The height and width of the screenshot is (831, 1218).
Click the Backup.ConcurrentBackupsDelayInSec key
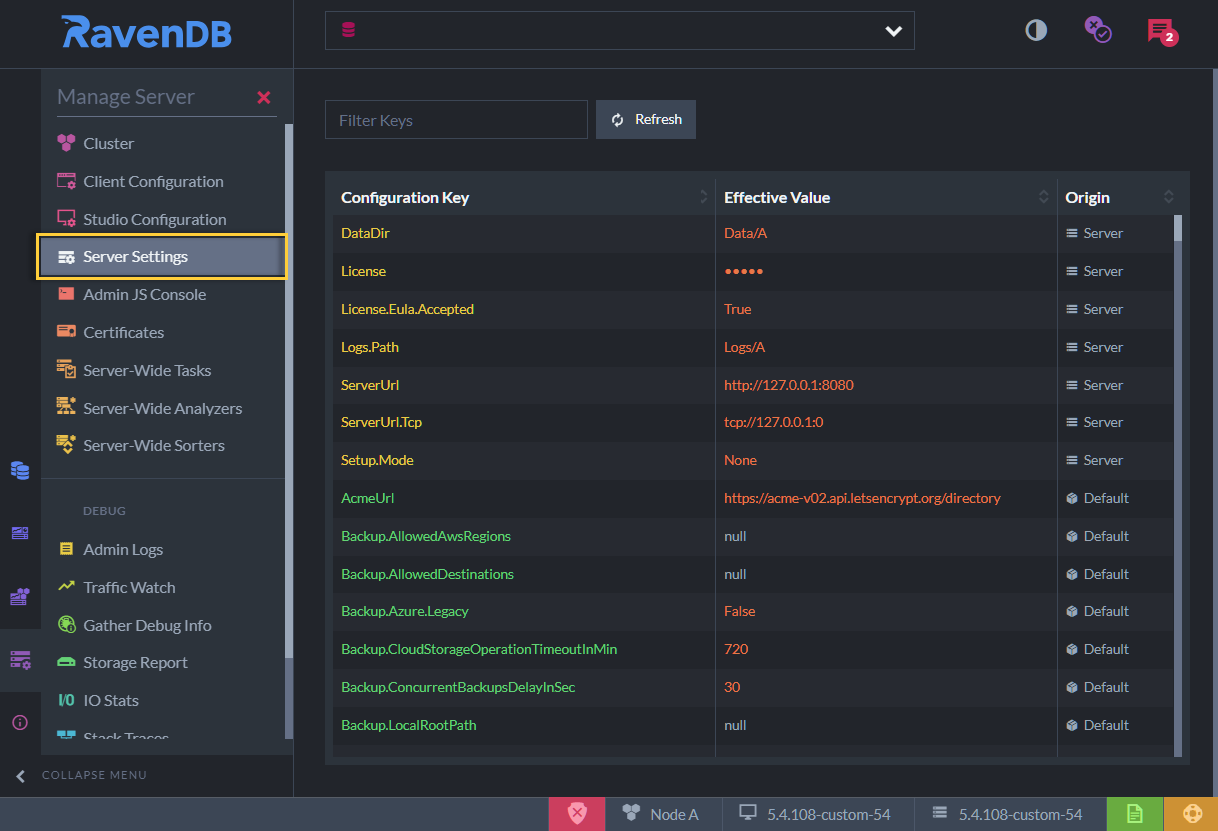click(458, 687)
